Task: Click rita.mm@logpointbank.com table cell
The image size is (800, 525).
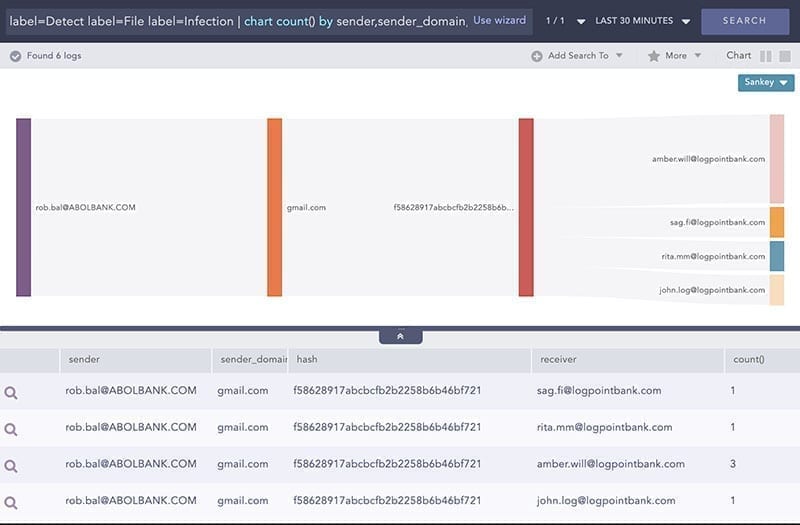Action: [x=604, y=428]
